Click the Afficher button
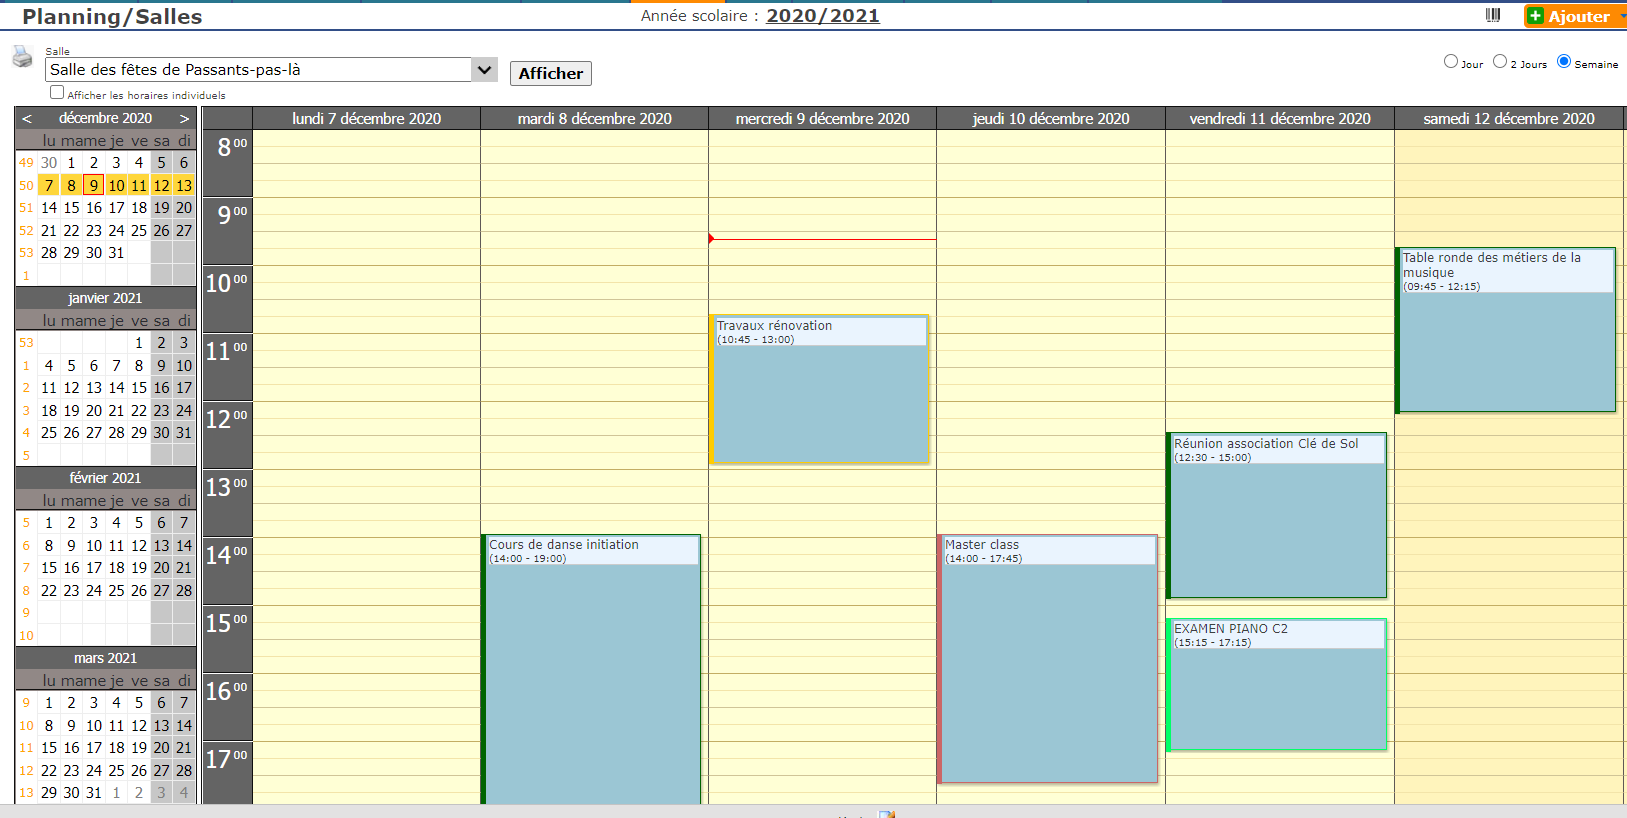This screenshot has width=1627, height=818. coord(551,73)
